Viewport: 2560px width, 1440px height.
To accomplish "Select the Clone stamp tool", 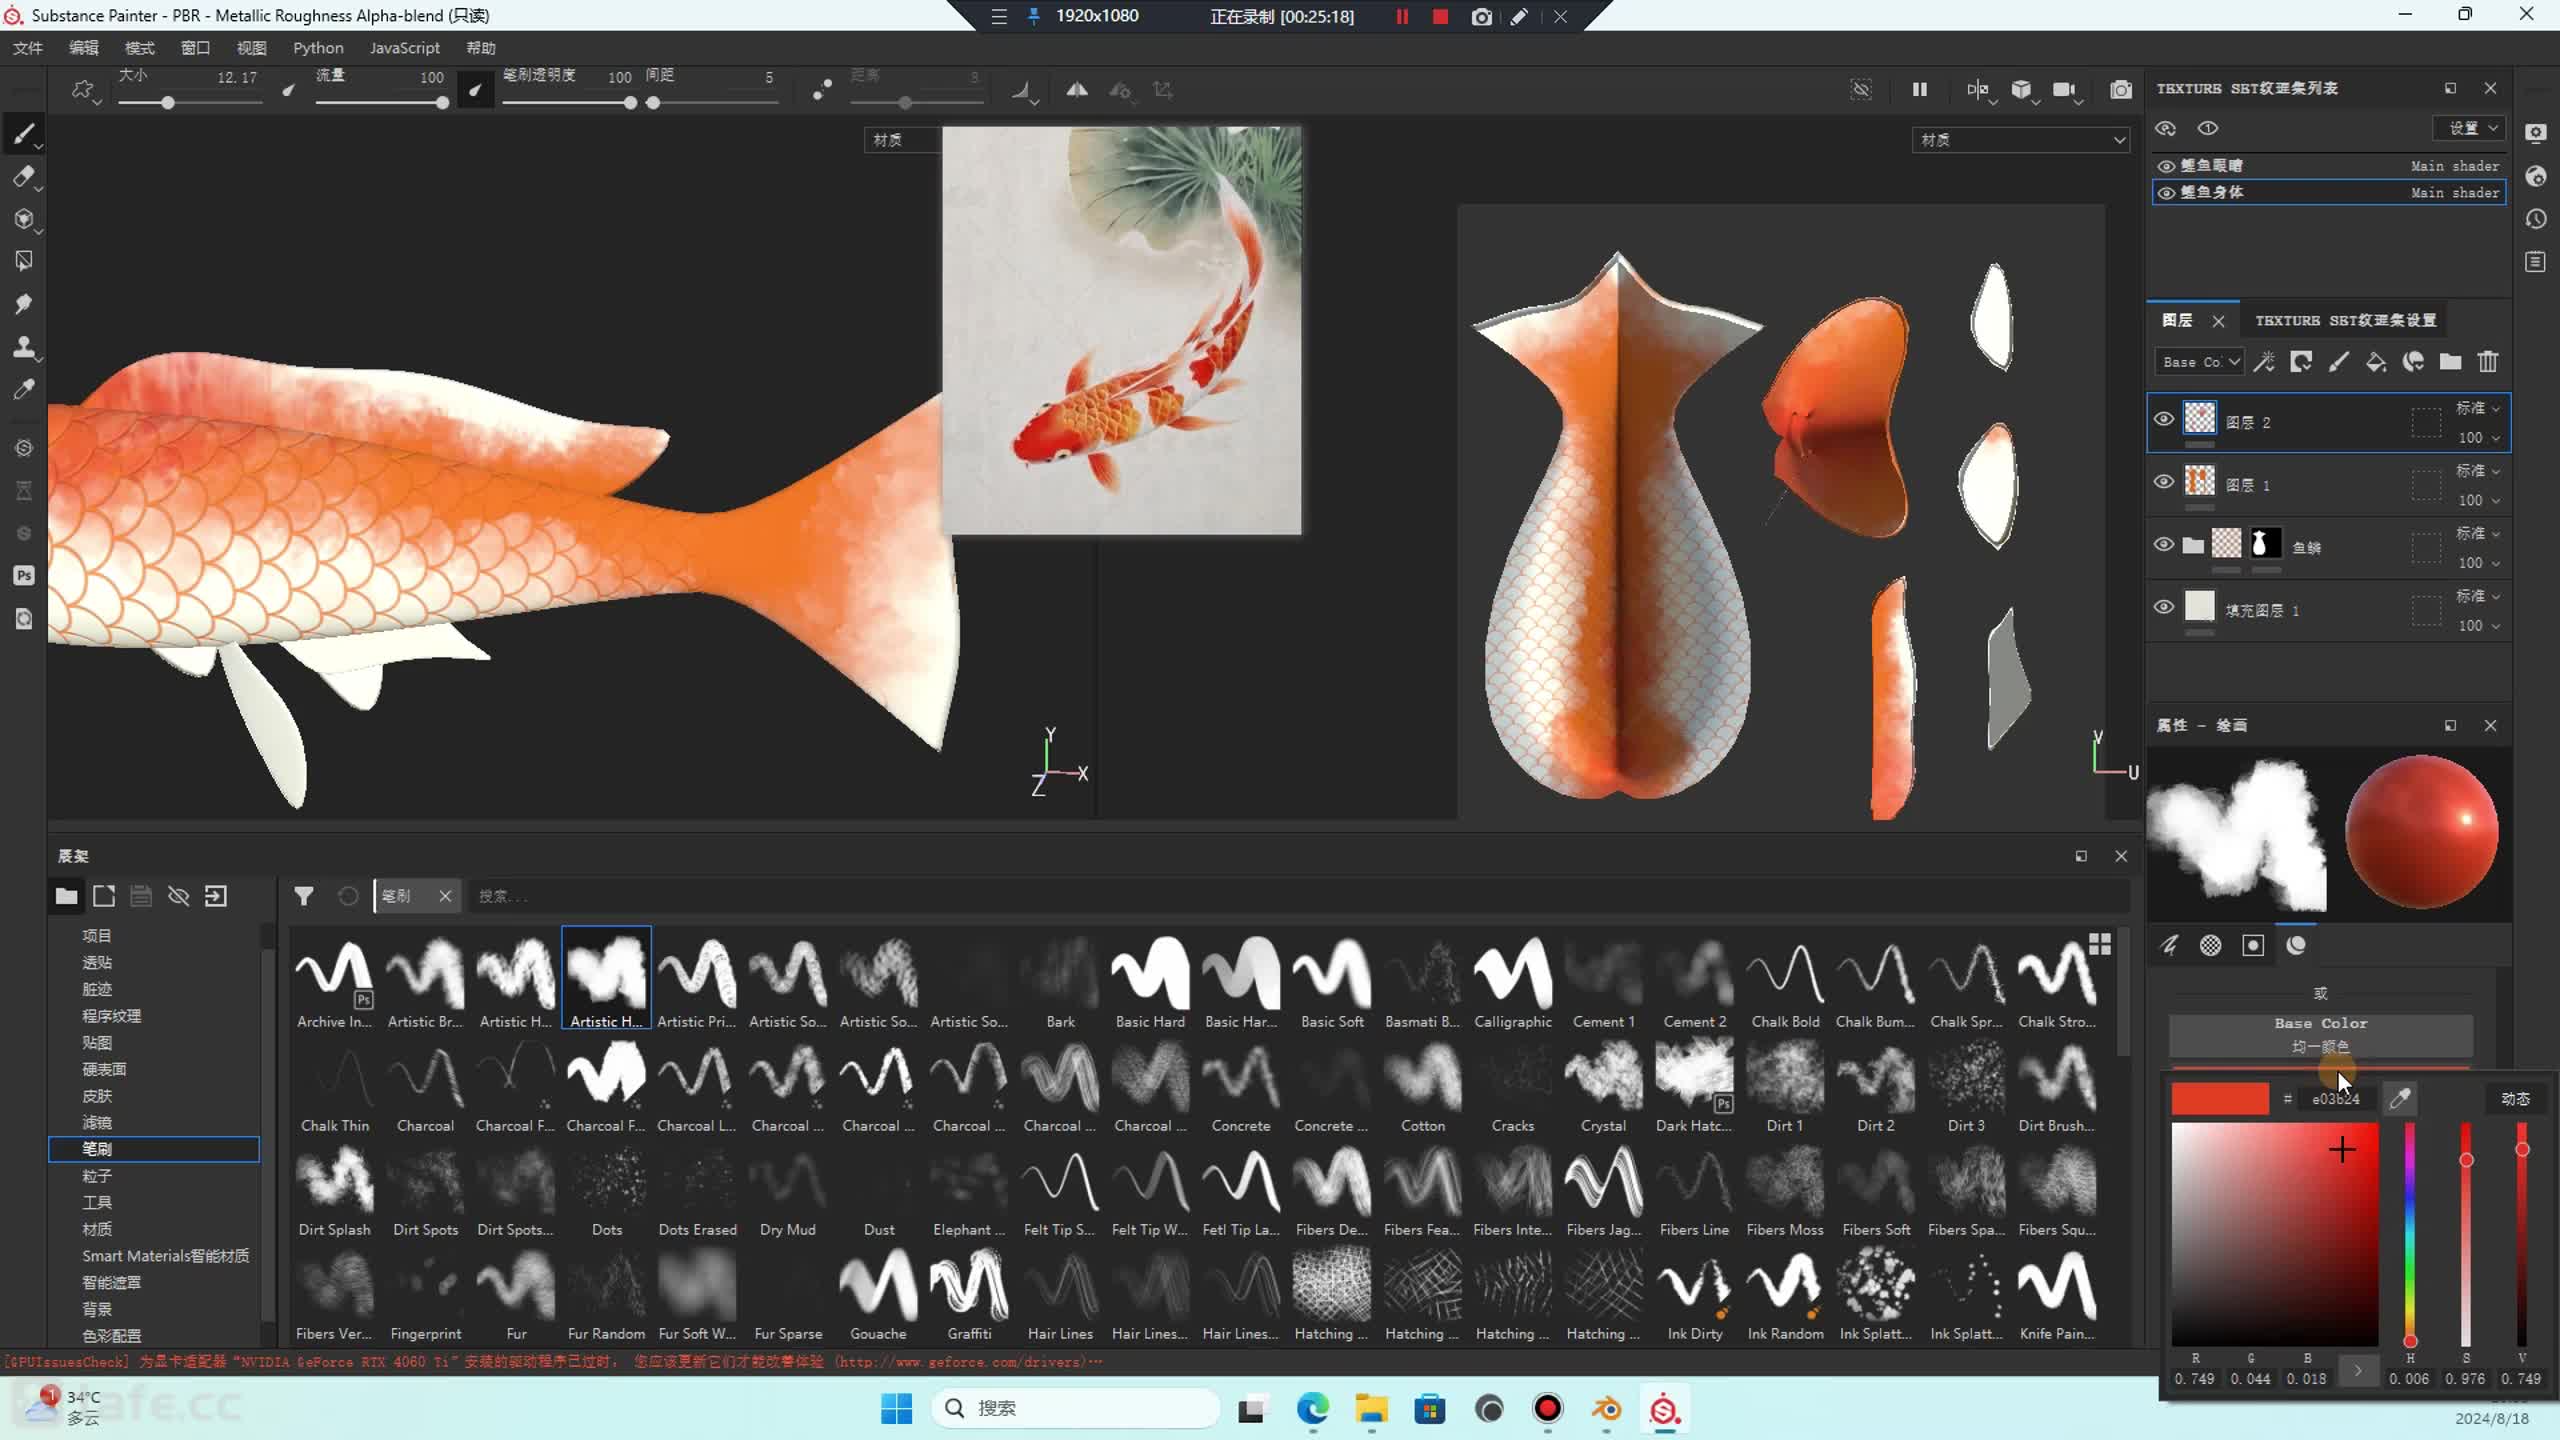I will pos(24,347).
